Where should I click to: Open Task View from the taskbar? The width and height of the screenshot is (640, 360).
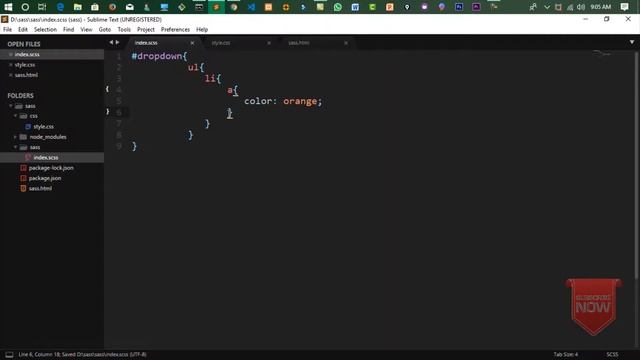point(42,7)
